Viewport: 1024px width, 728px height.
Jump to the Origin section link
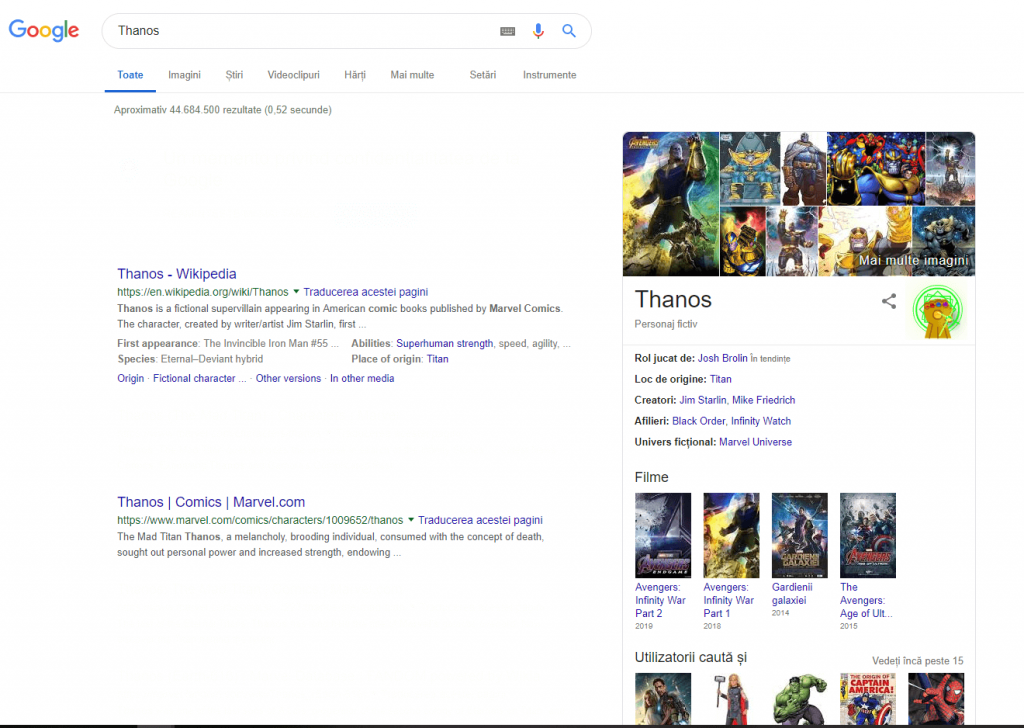131,379
